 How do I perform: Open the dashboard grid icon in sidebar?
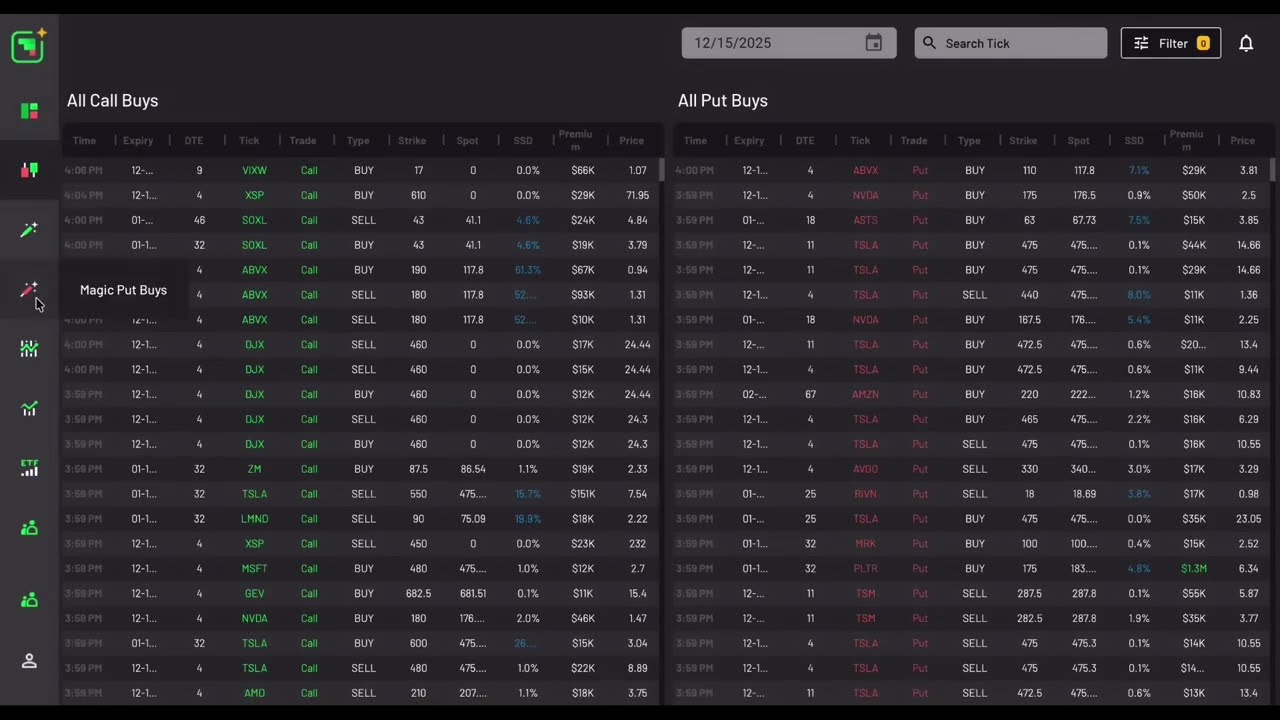(29, 111)
